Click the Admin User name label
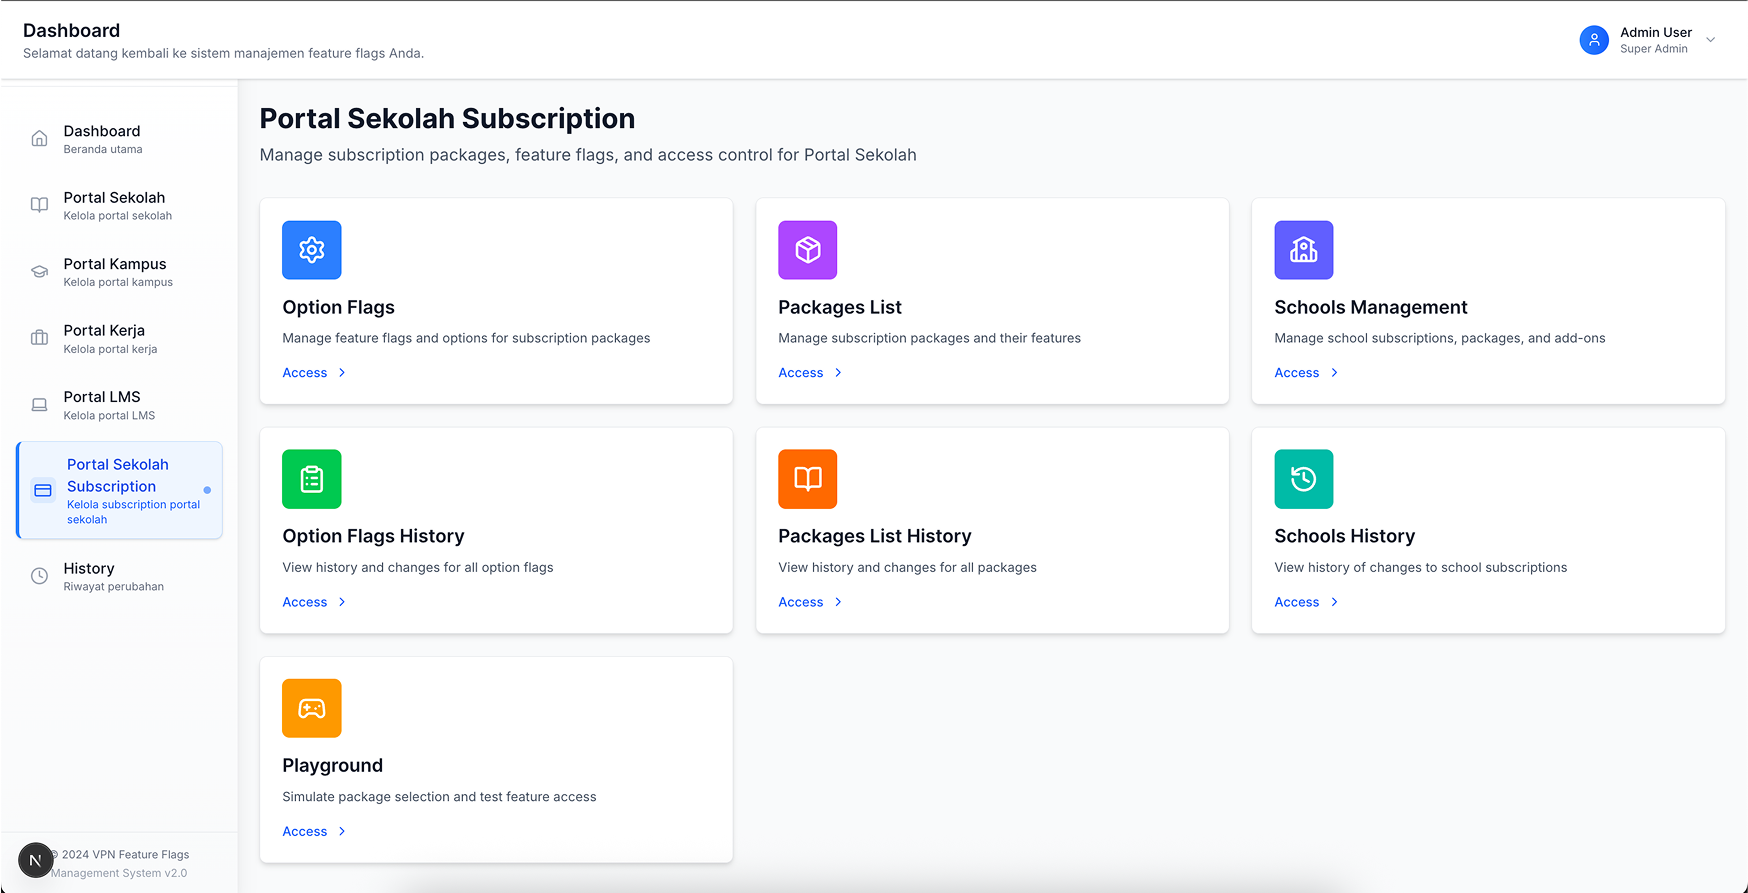This screenshot has height=893, width=1748. click(x=1656, y=32)
